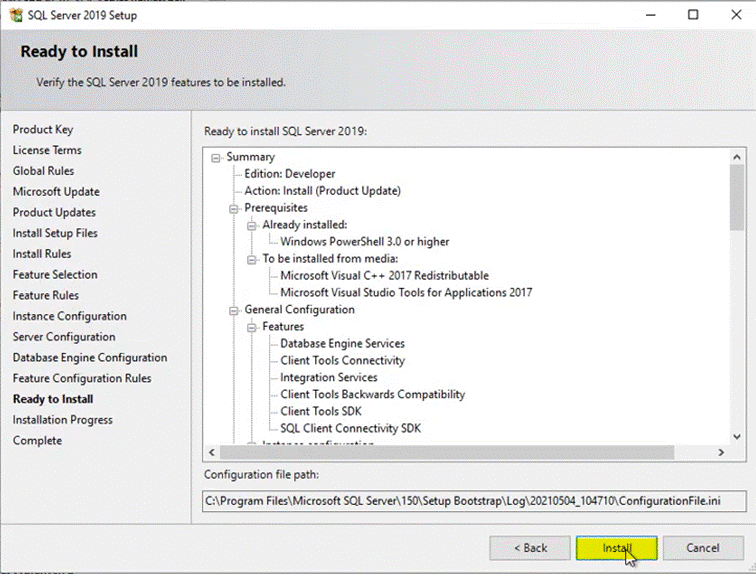Collapse the Already installed node
756x574 pixels.
(x=251, y=226)
